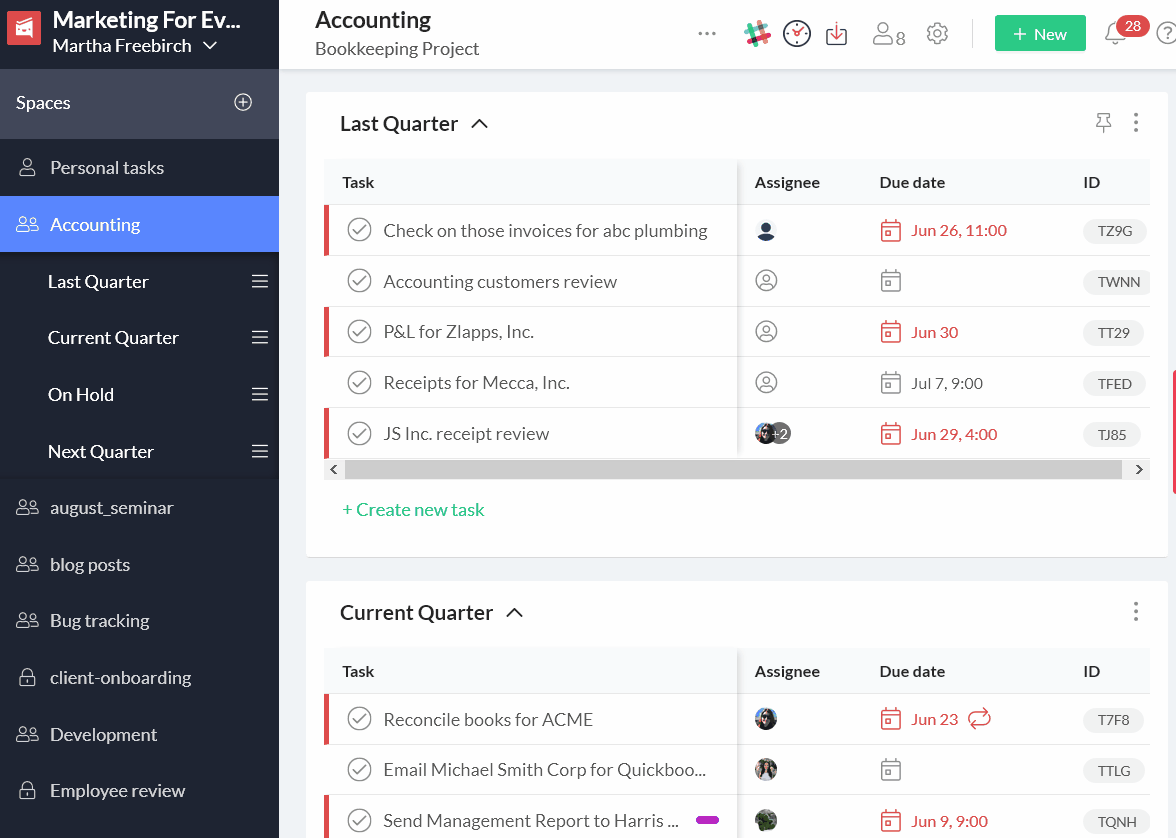Collapse the Current Quarter section
The image size is (1176, 838).
coord(514,613)
